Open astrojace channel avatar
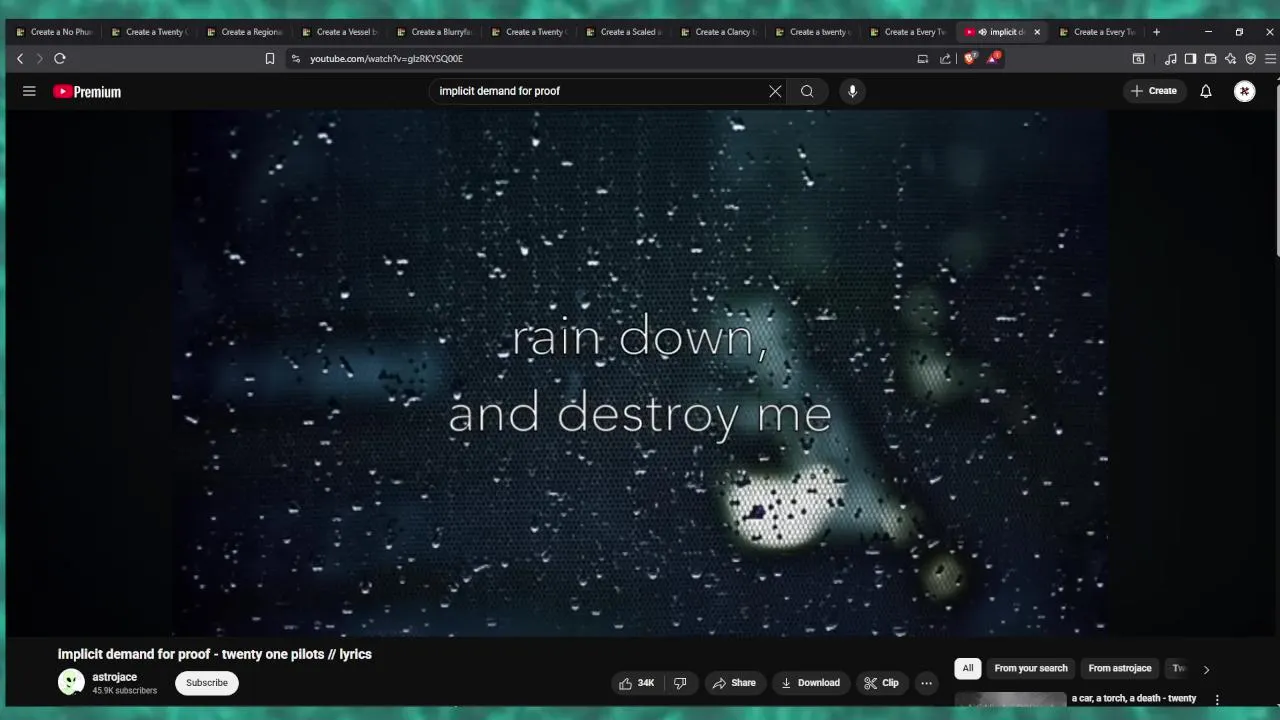Viewport: 1280px width, 720px height. coord(71,683)
